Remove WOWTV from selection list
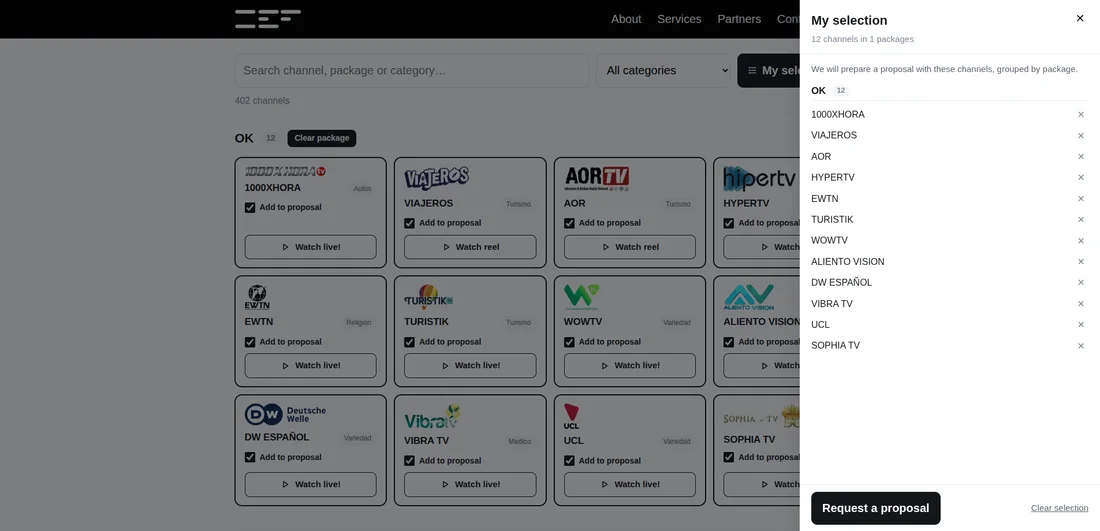 [1080, 241]
